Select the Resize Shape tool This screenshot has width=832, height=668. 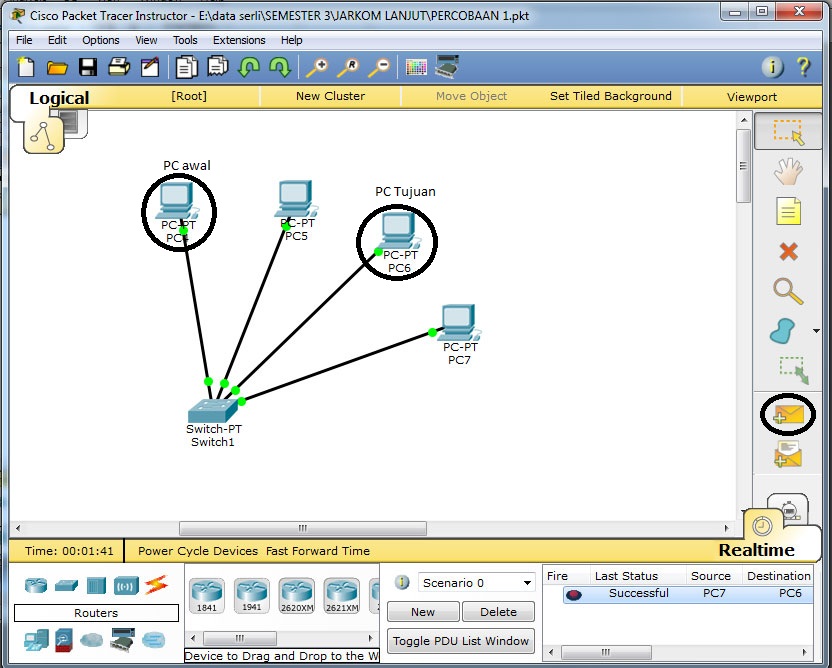(793, 370)
